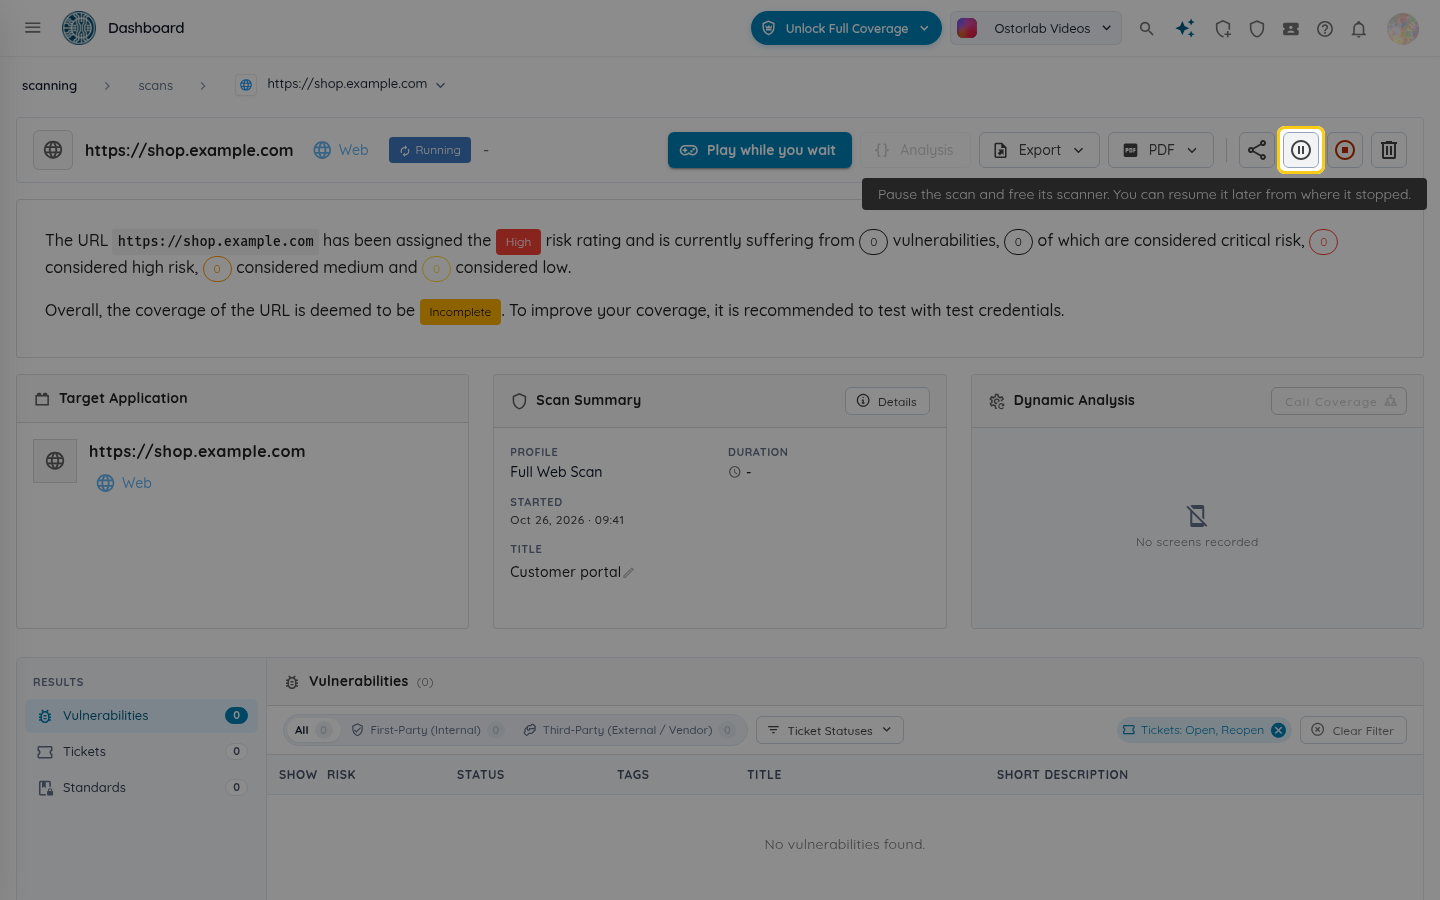Image resolution: width=1440 pixels, height=900 pixels.
Task: Click the refresh-shield icon in top bar
Action: 1223,29
